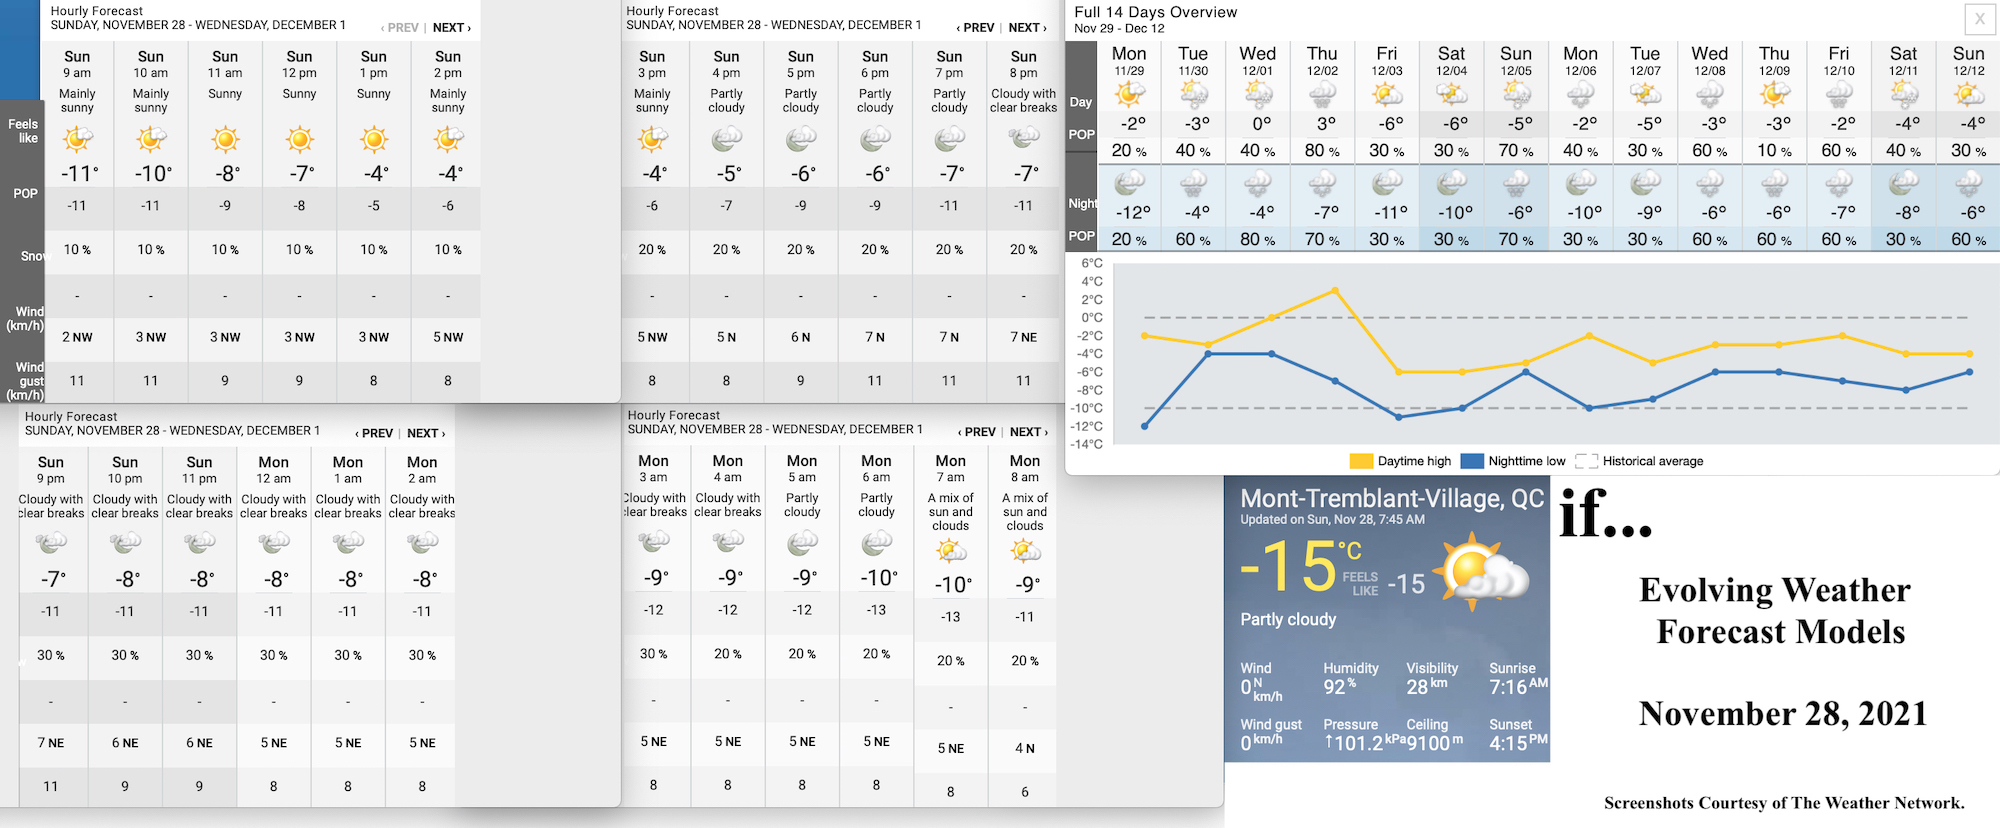Click the Mon 11/29 nighttime low chart point

tap(1145, 426)
